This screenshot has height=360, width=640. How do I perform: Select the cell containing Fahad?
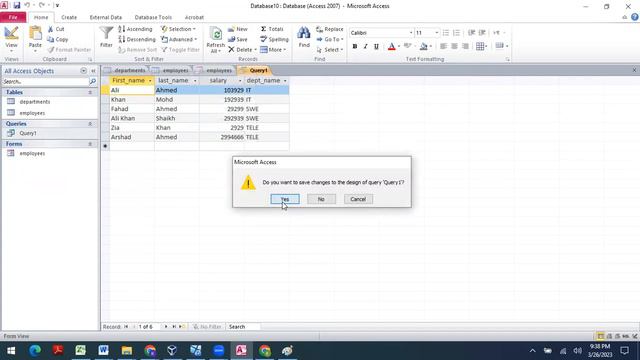point(132,109)
